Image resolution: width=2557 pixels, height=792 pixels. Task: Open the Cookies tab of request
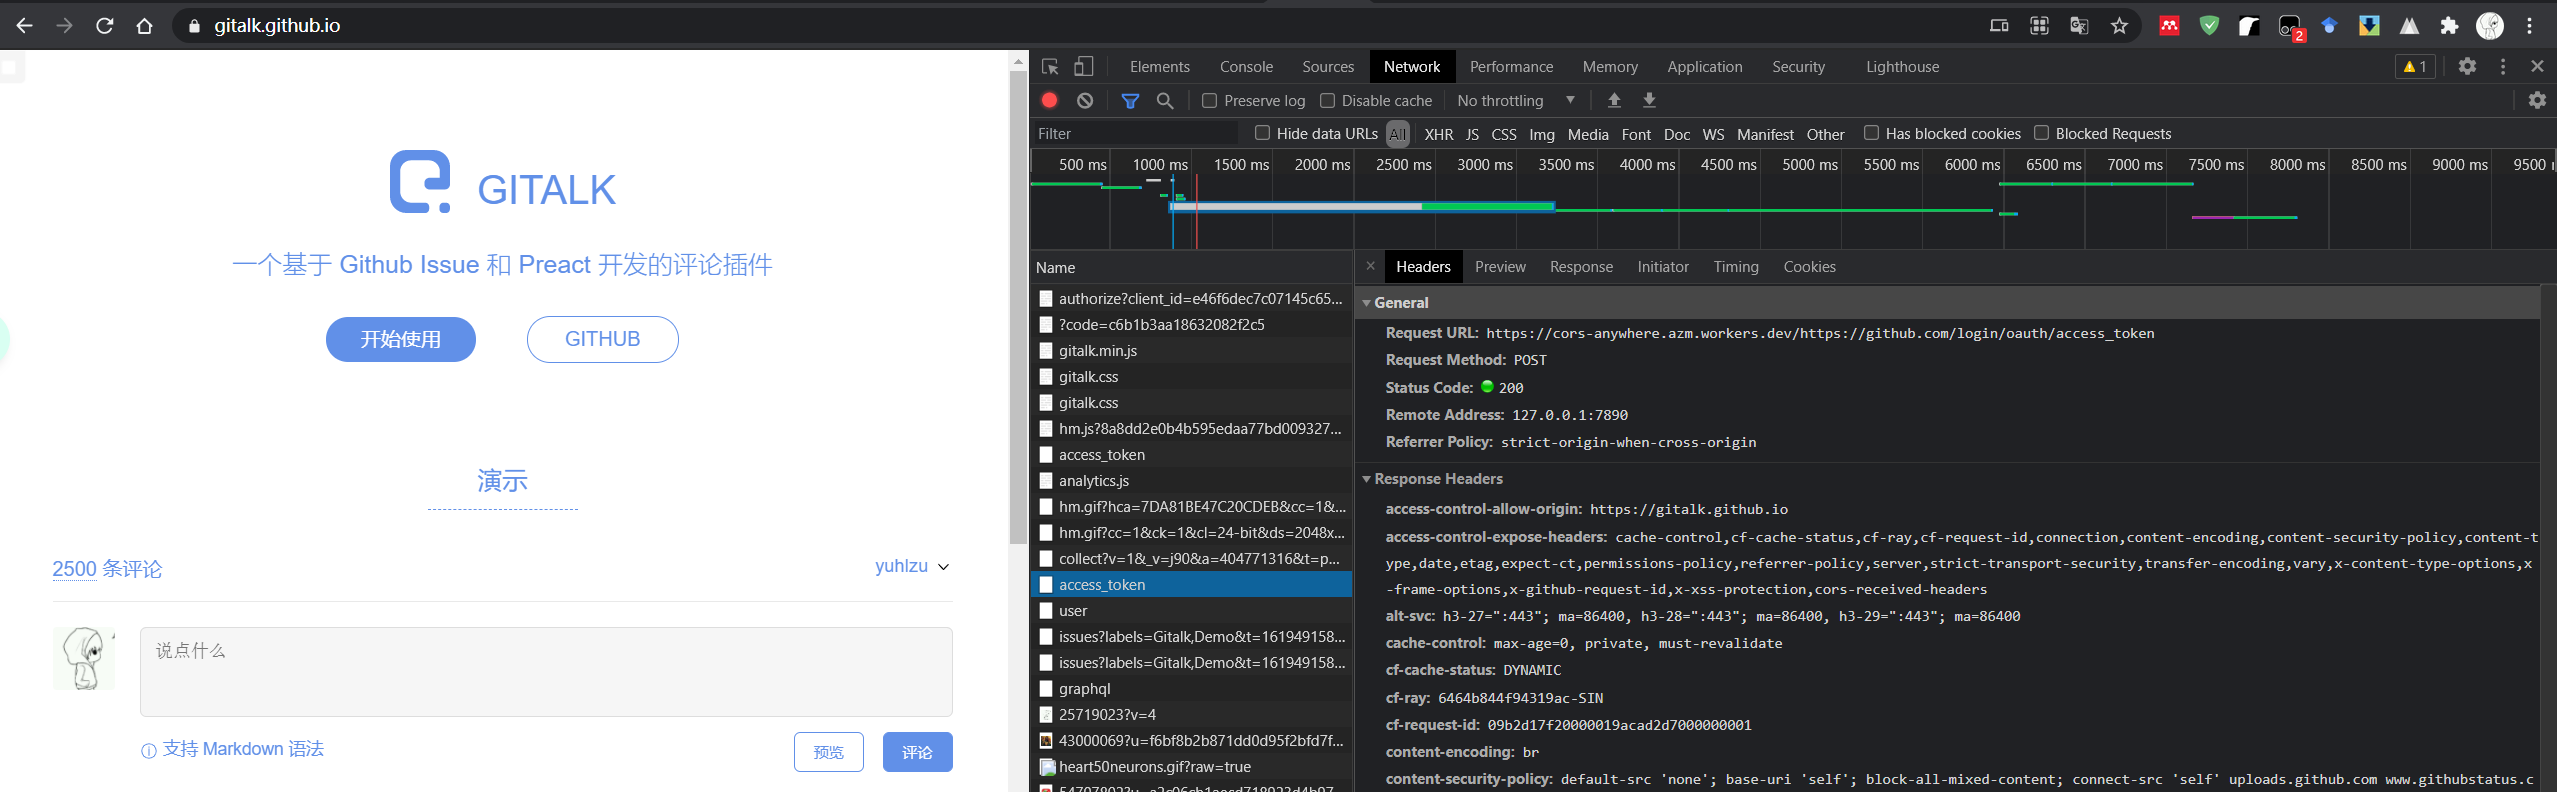click(x=1809, y=267)
